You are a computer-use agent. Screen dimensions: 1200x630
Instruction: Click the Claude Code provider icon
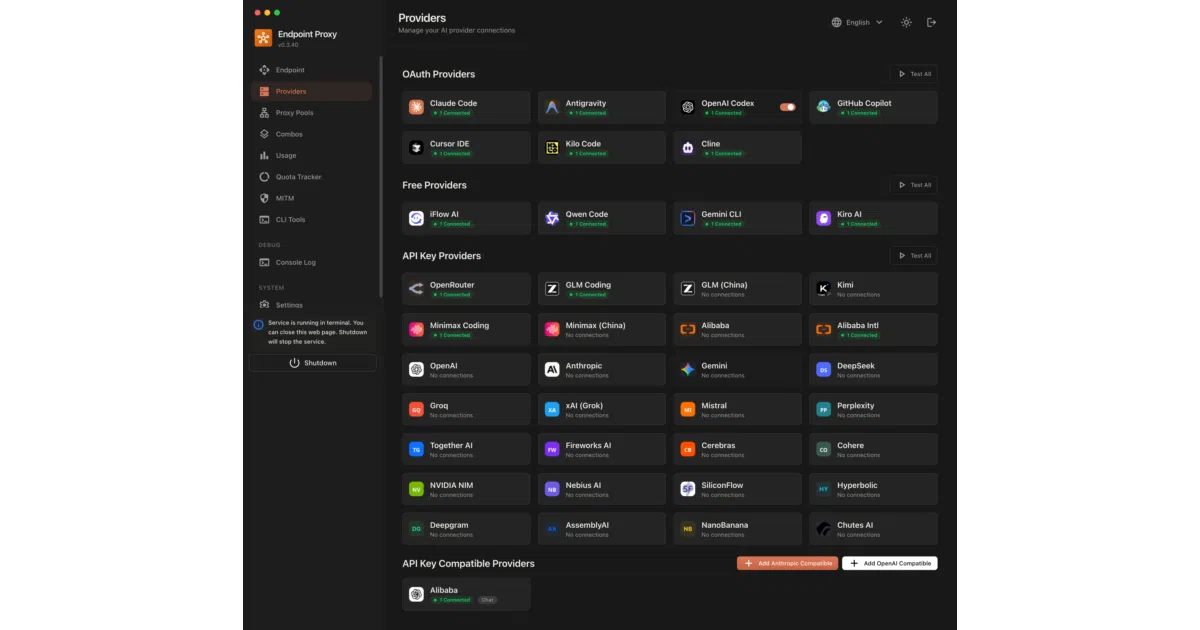click(416, 107)
